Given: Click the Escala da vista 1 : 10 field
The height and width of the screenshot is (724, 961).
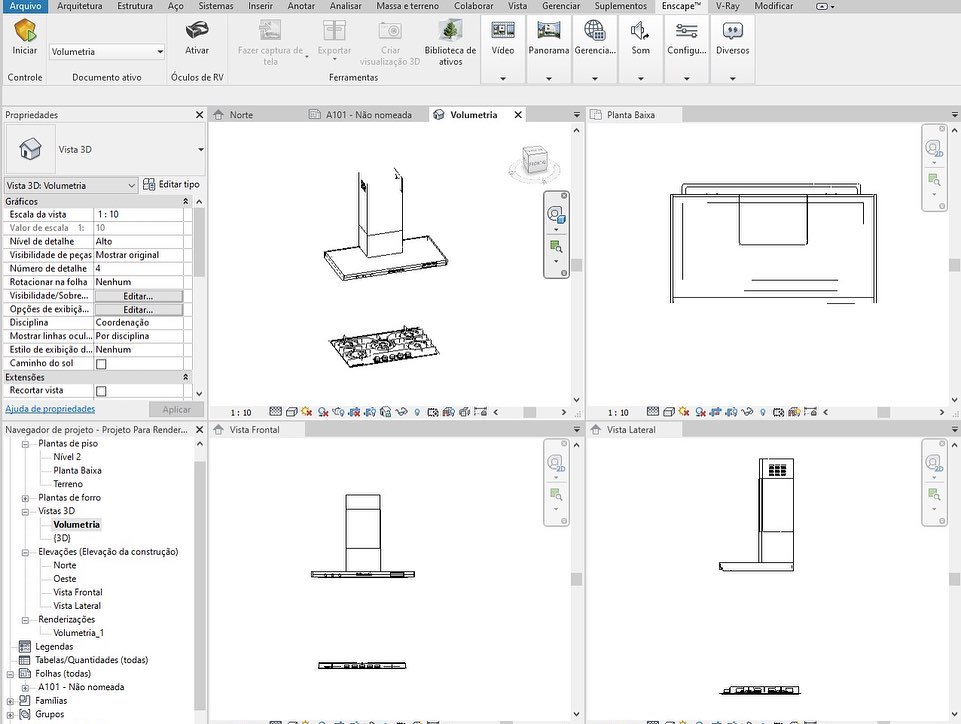Looking at the screenshot, I should click(139, 215).
